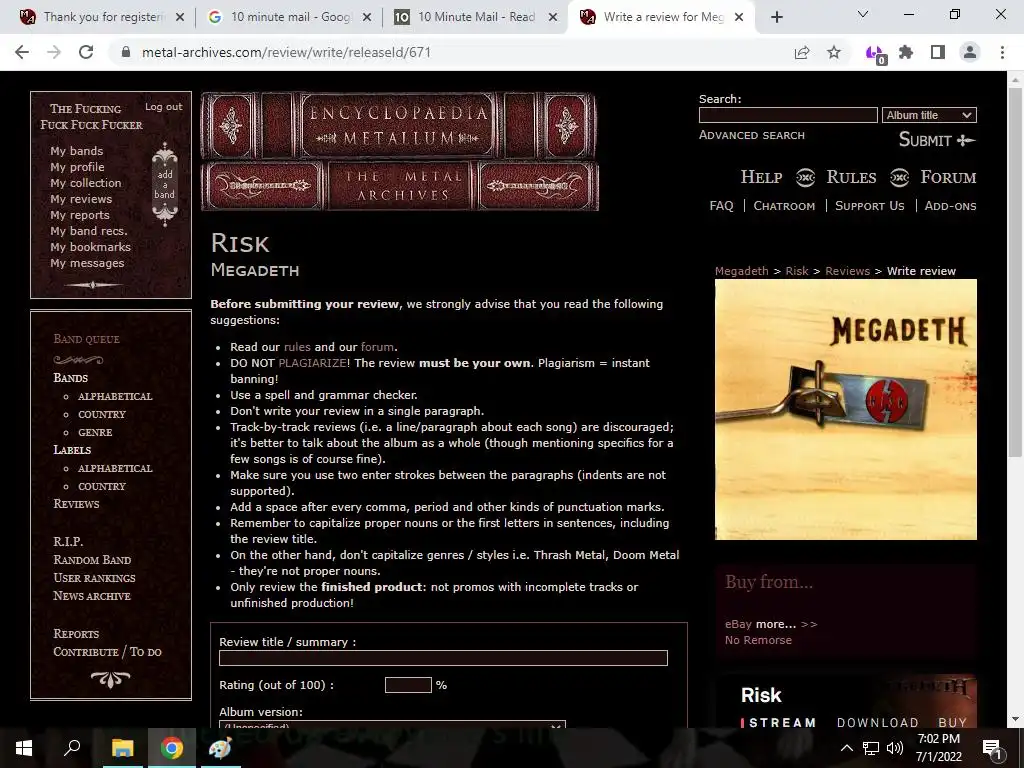Open My reviews

[x=81, y=199]
